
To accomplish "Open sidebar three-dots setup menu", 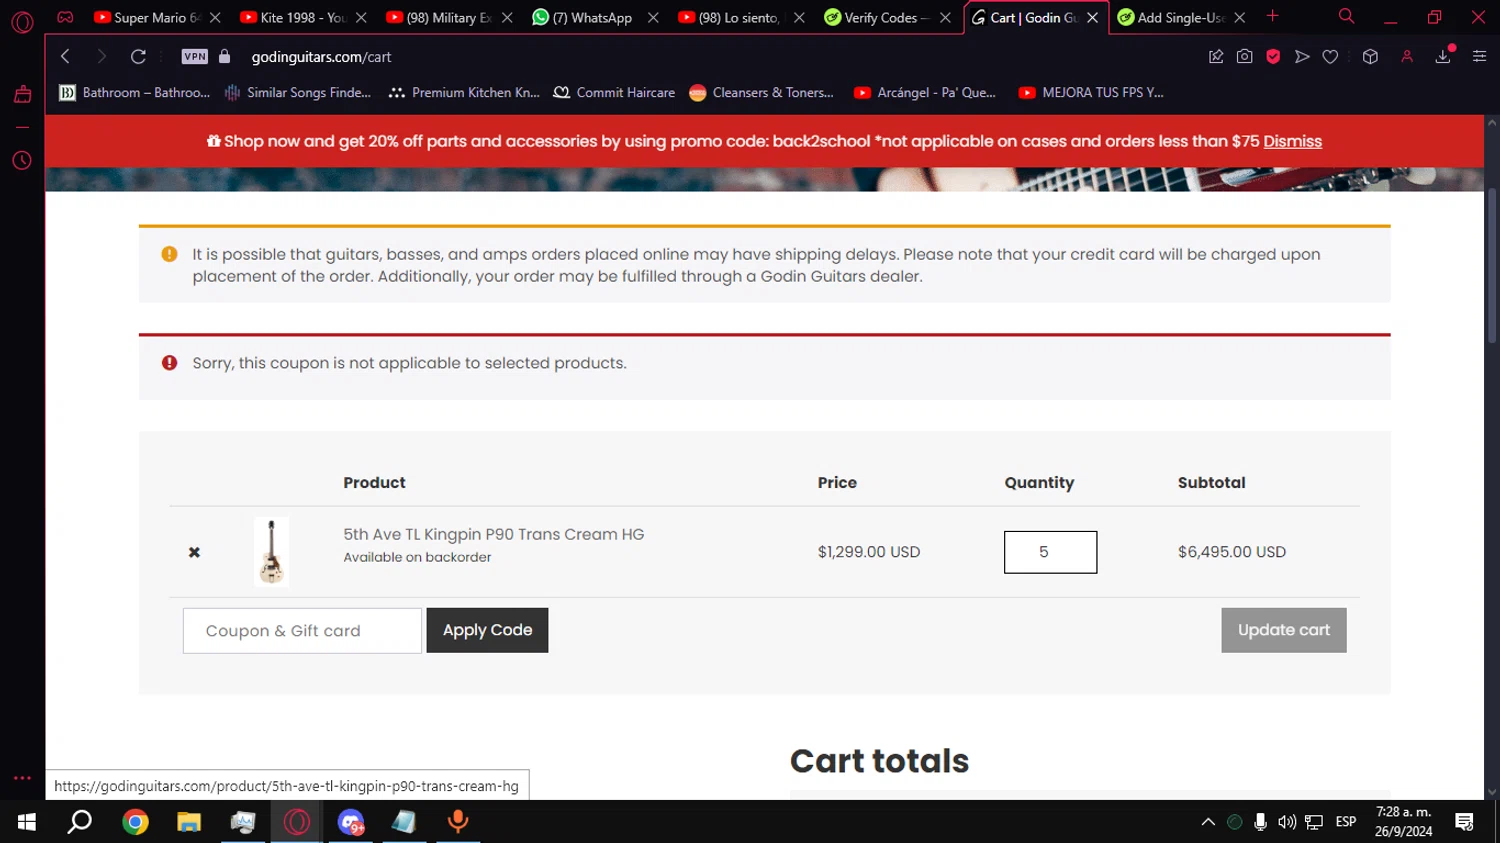I will 22,778.
